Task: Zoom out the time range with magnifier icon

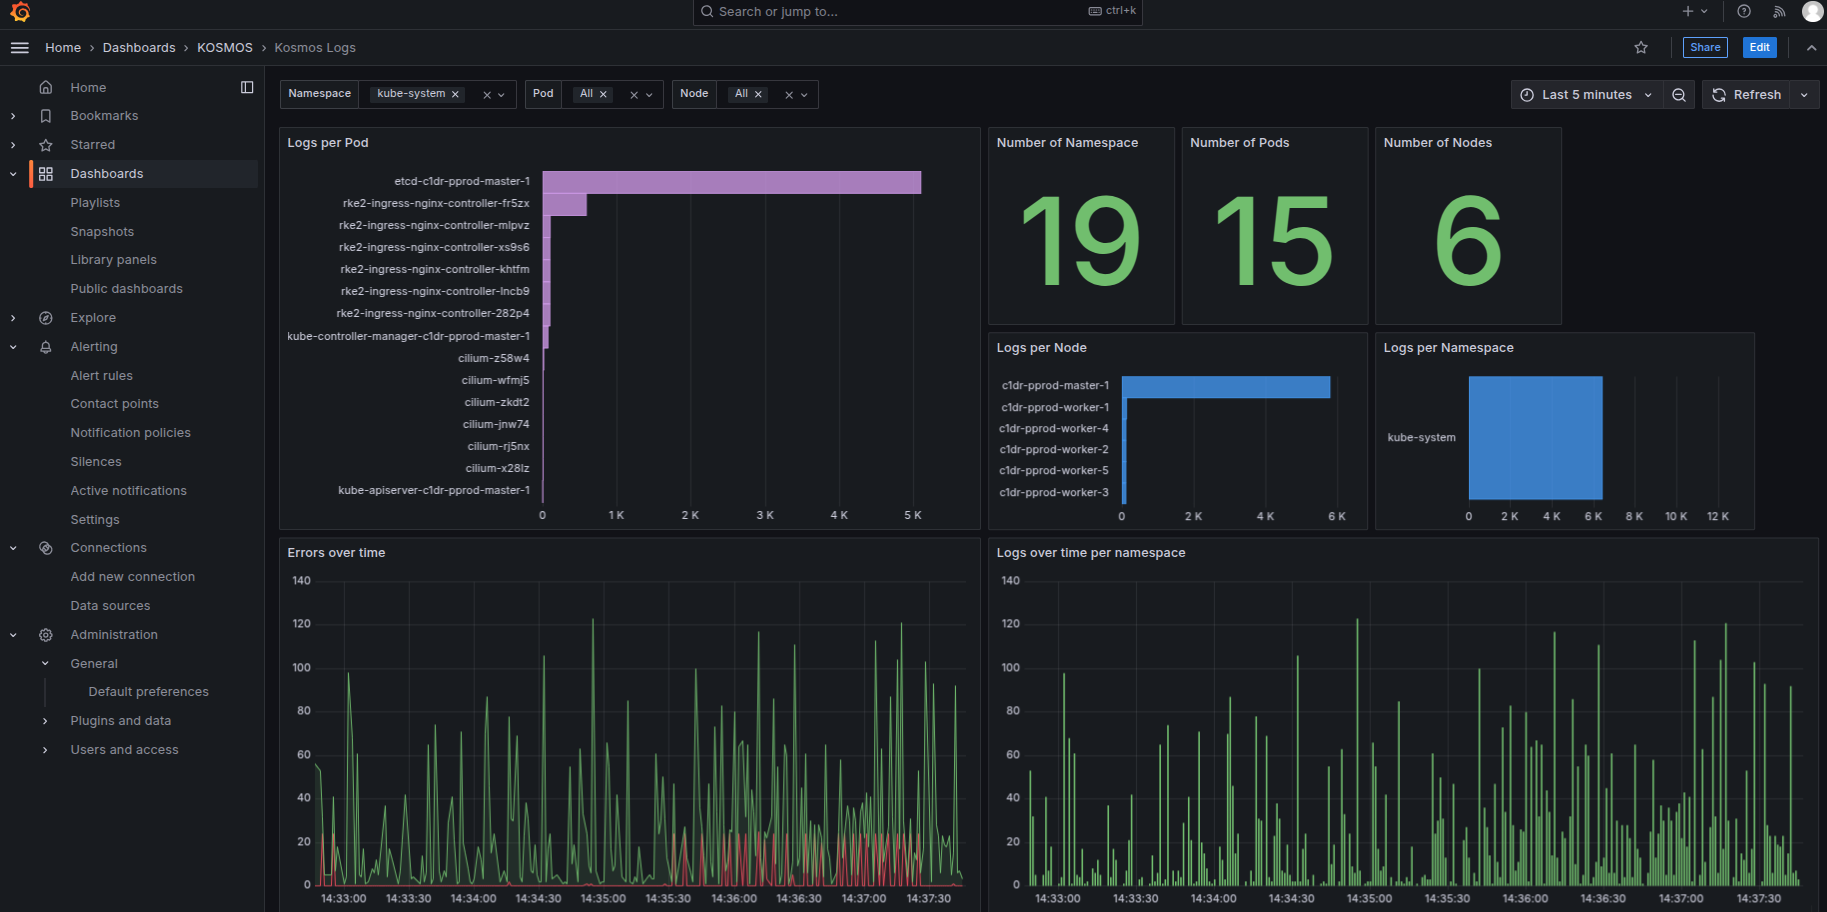Action: coord(1679,94)
